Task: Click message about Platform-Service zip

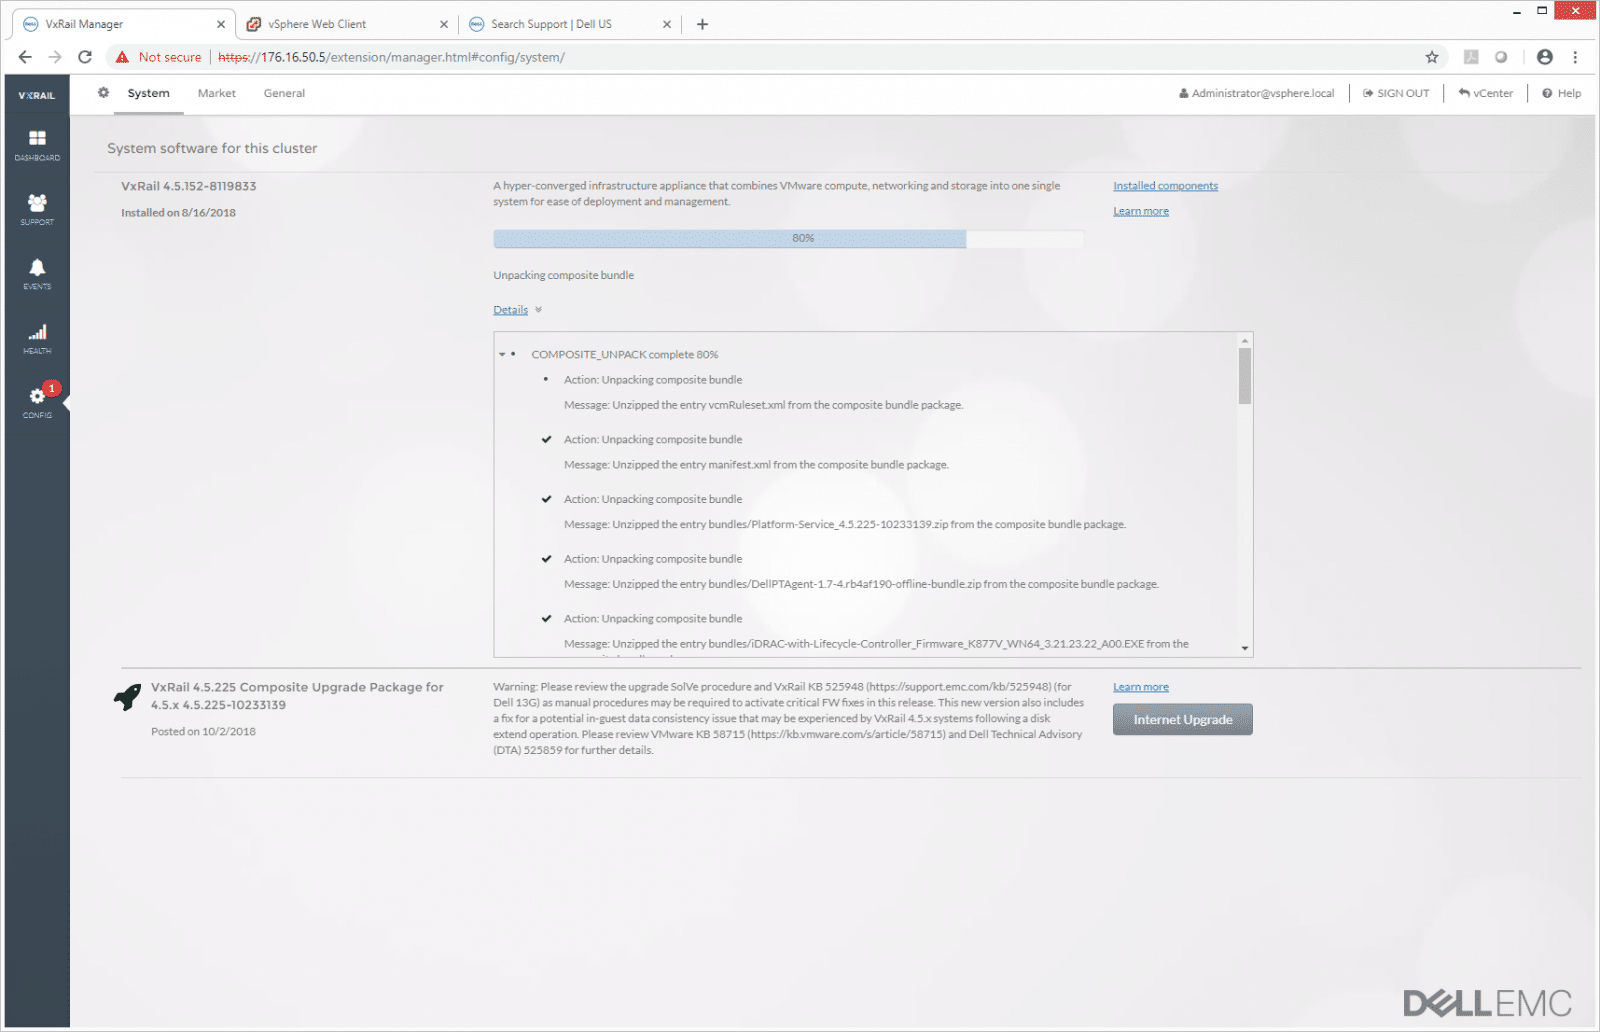Action: pyautogui.click(x=845, y=524)
